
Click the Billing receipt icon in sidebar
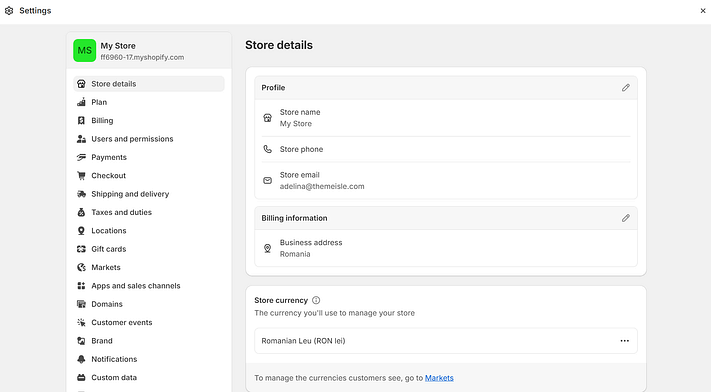pyautogui.click(x=81, y=120)
